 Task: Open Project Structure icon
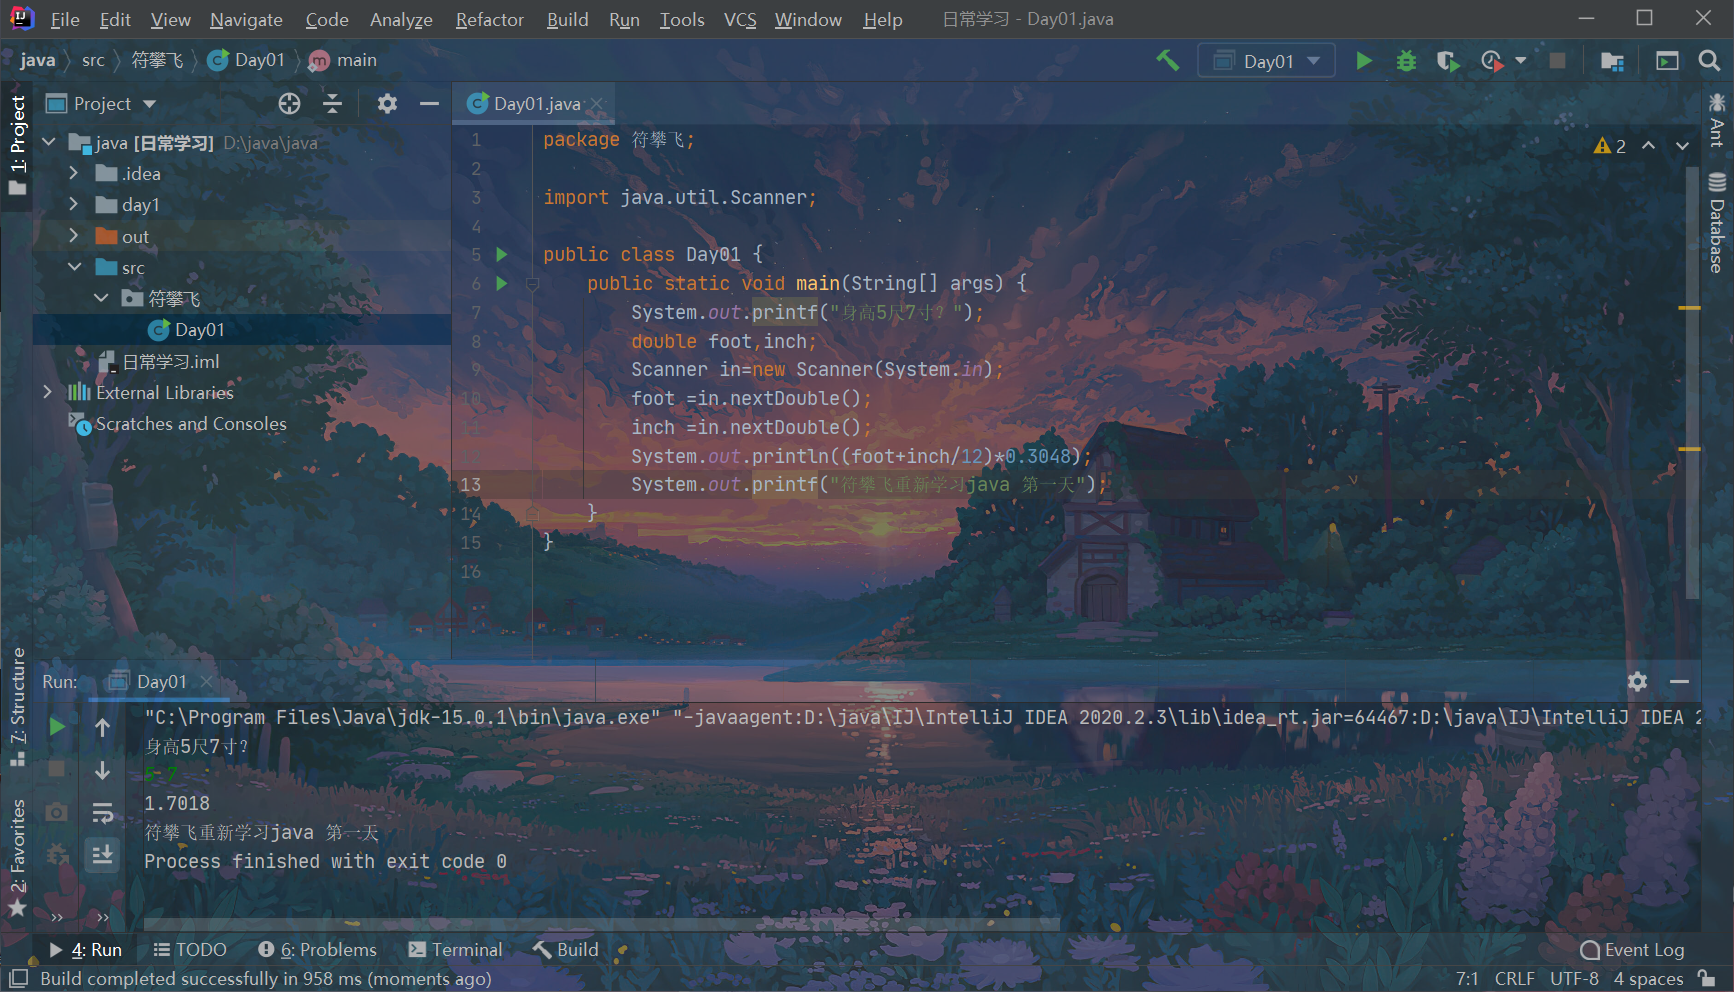(x=1612, y=61)
